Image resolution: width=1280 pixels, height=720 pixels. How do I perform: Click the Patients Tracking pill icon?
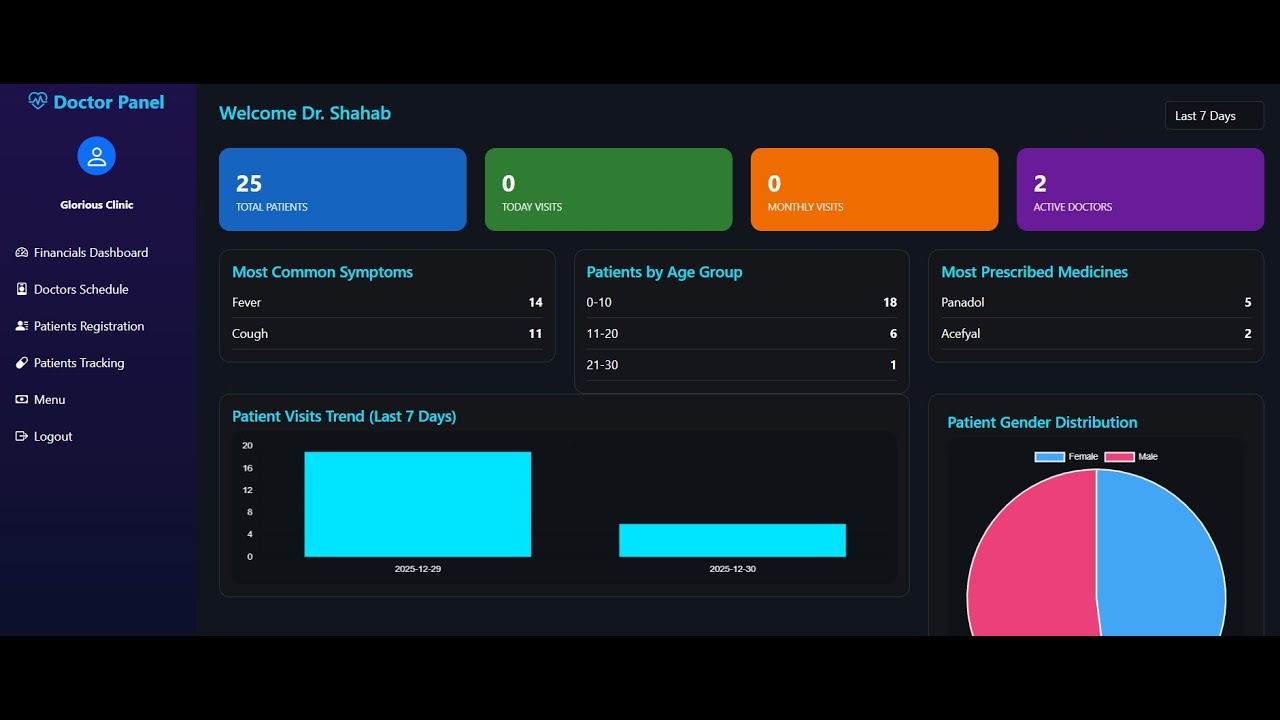(x=22, y=363)
